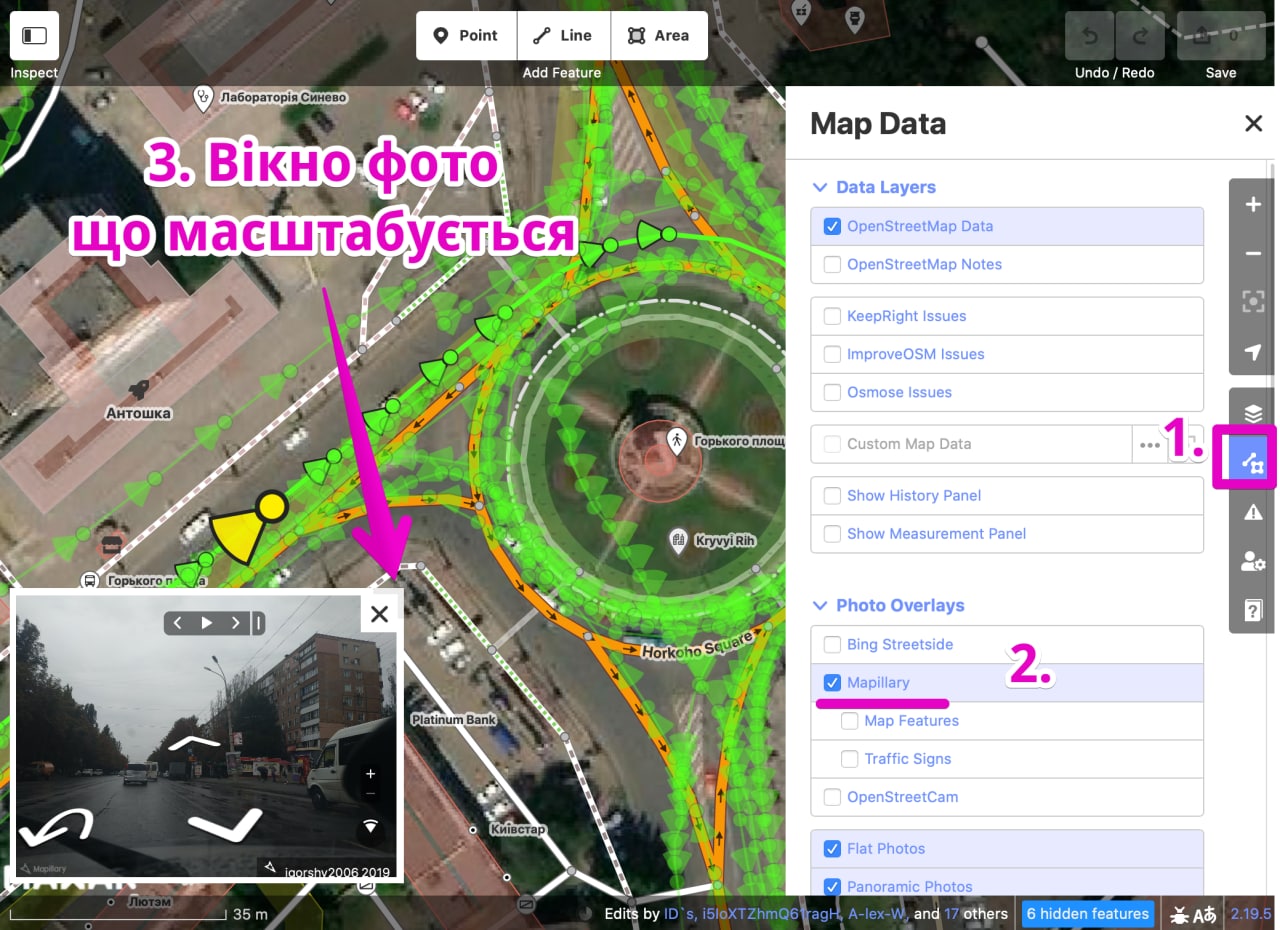Click the geolocate arrow icon

coord(1253,352)
